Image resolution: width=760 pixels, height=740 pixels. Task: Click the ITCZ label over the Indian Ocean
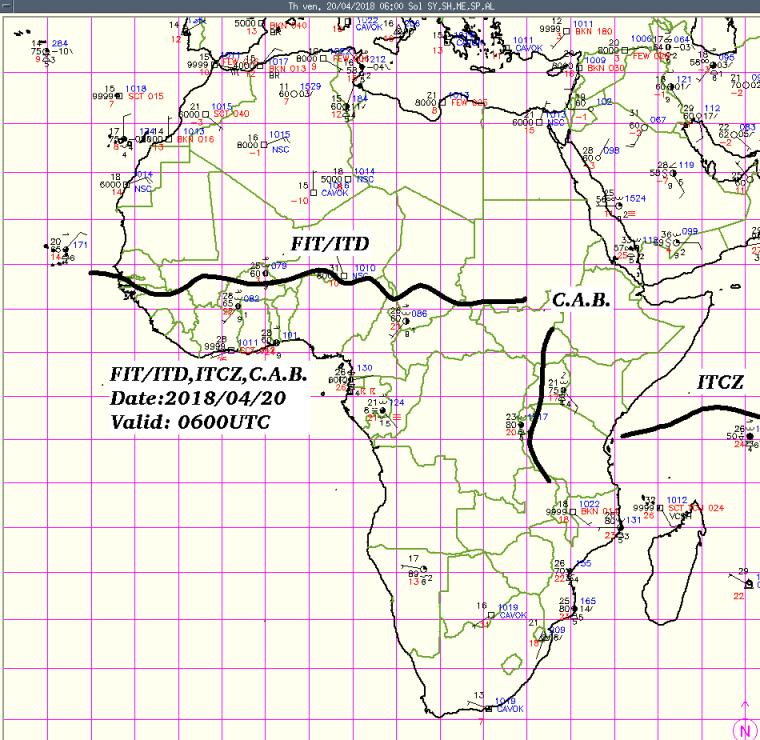tap(721, 381)
